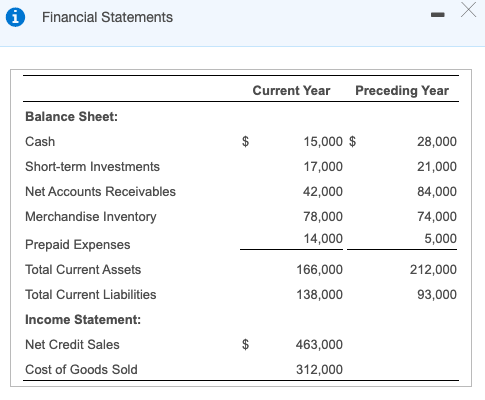Select the value 21,000

pos(437,167)
